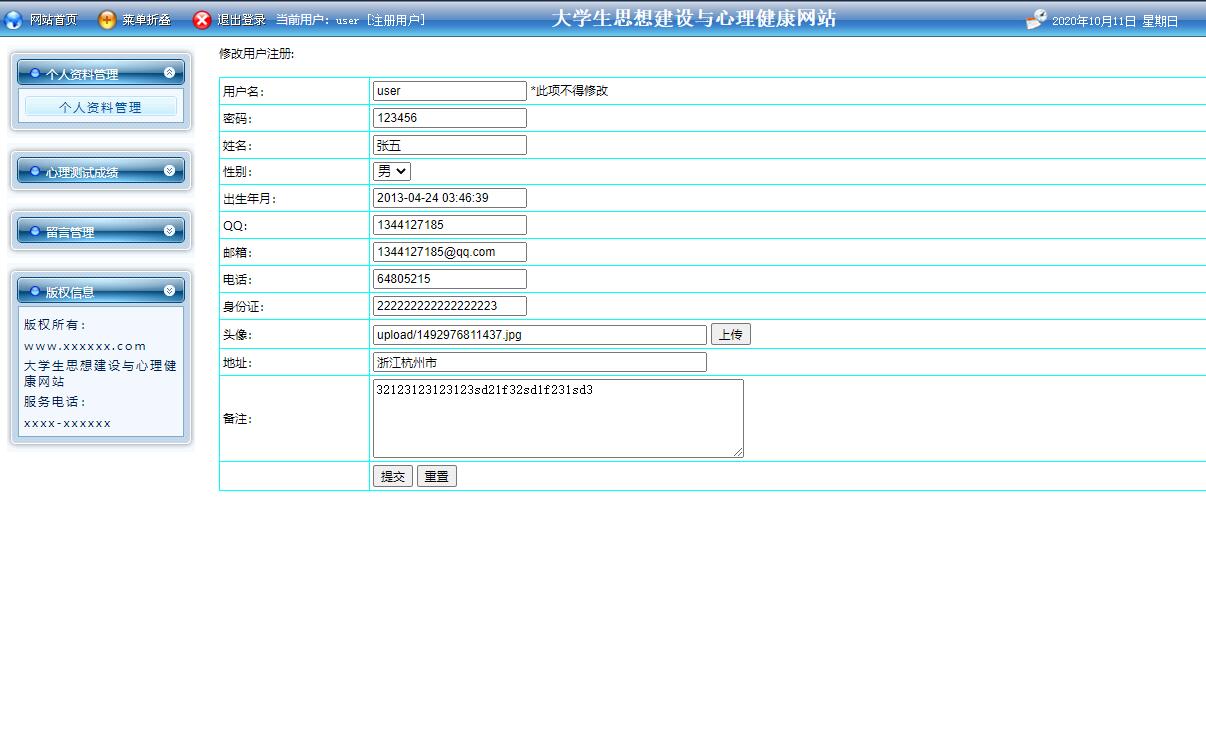This screenshot has height=731, width=1206.
Task: Click the 电话 field with 64805215
Action: tap(450, 279)
